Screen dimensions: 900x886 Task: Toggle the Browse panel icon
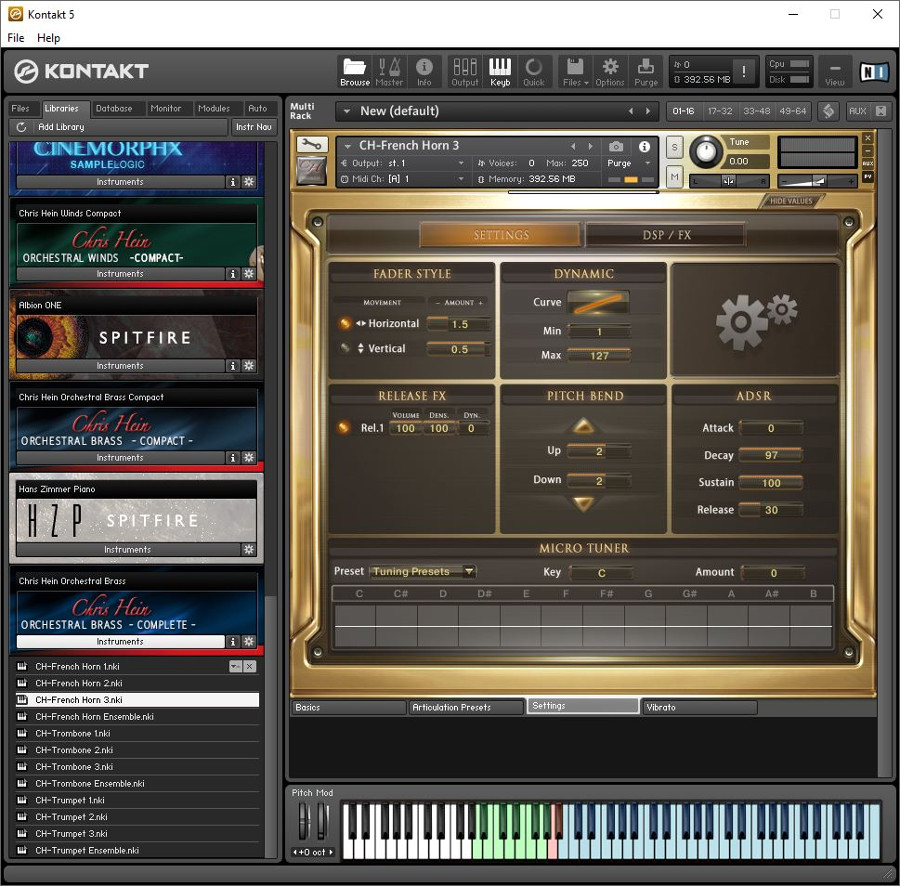[x=355, y=72]
